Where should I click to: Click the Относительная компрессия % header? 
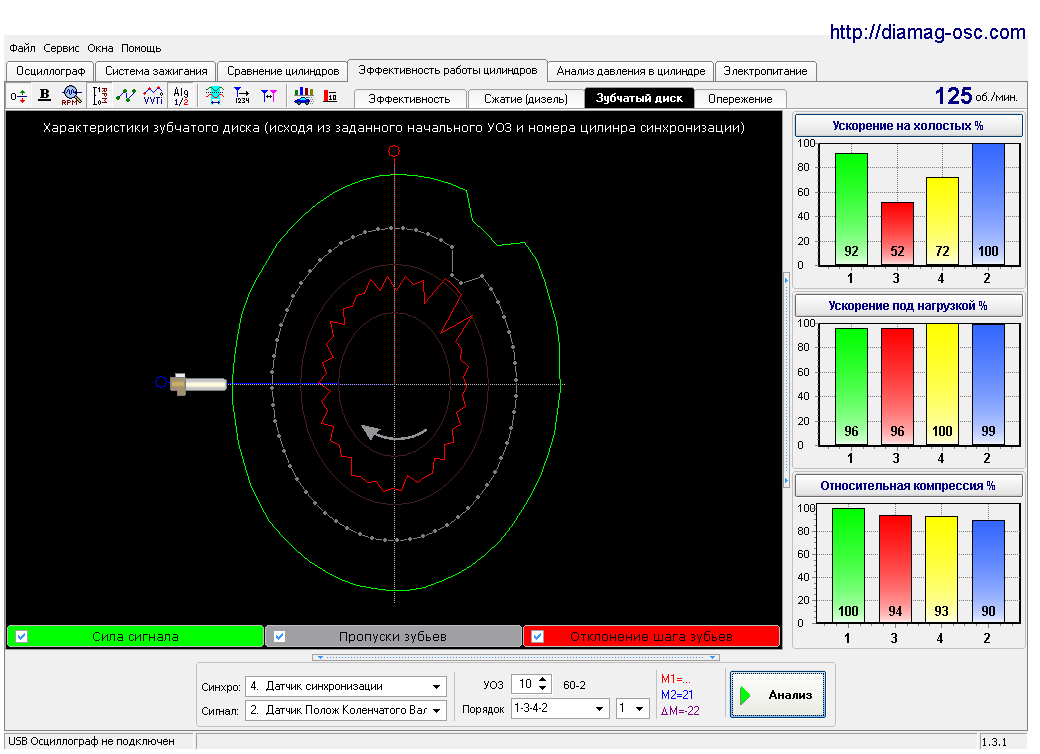(909, 485)
